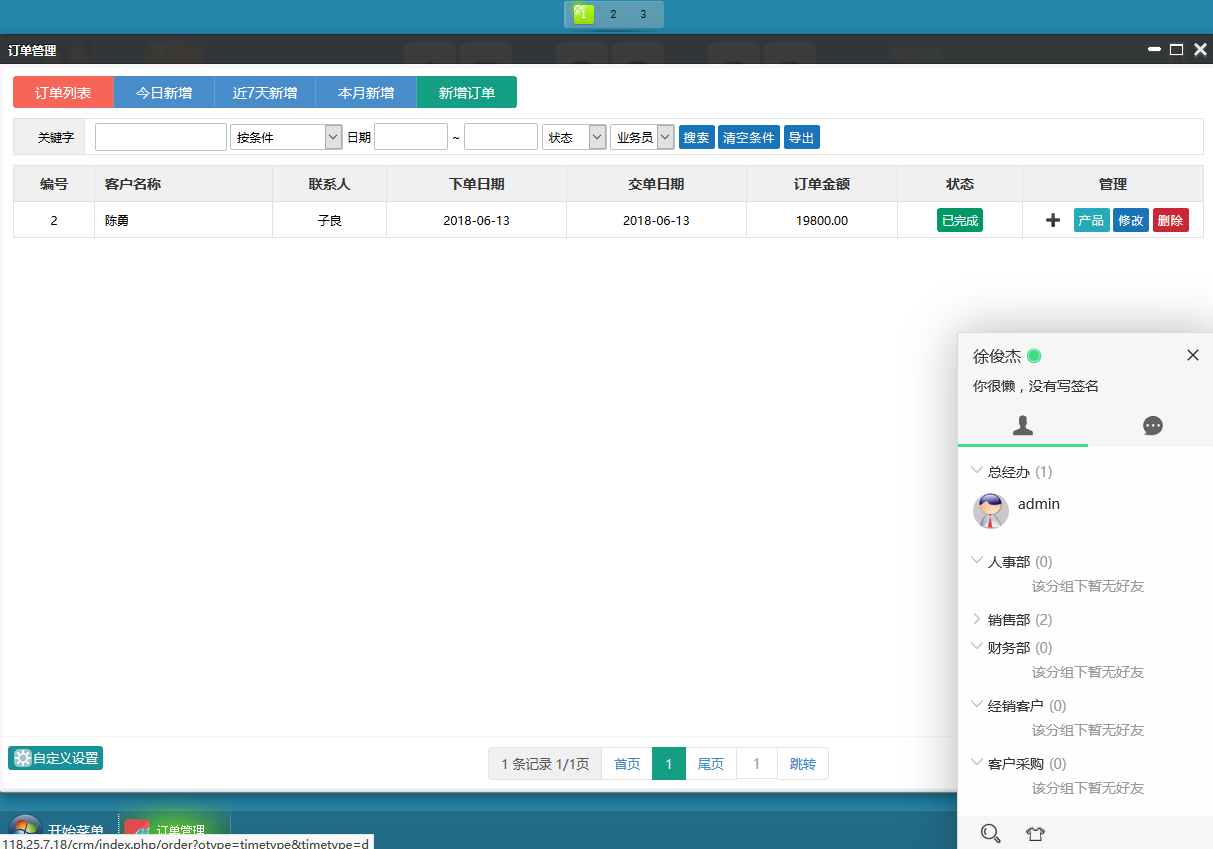Switch to 今日新增 tab
The image size is (1213, 849).
(164, 93)
